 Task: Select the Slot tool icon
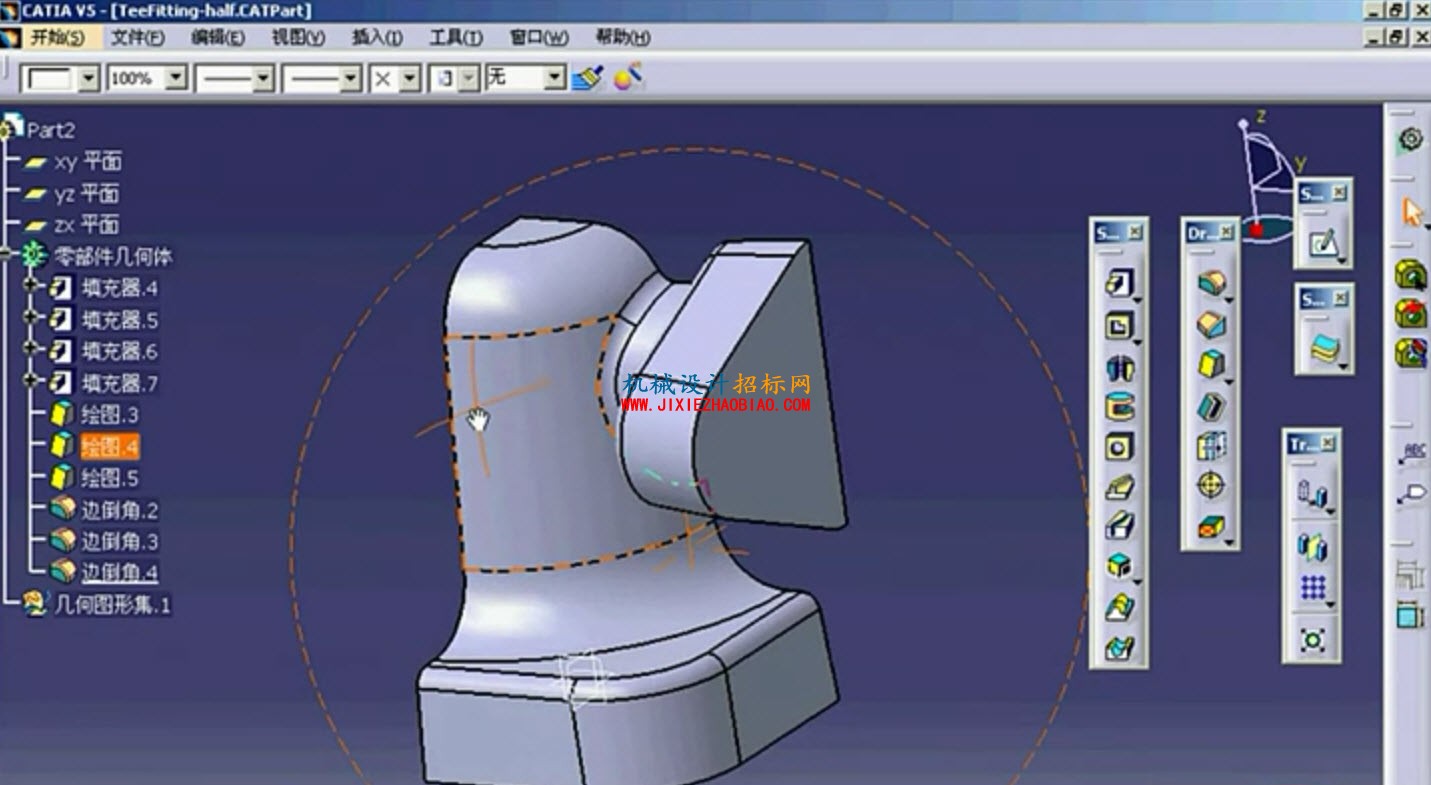(x=1119, y=525)
